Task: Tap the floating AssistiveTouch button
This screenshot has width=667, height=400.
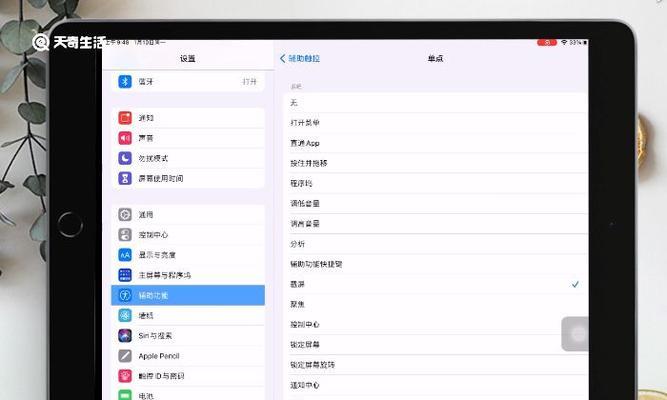Action: point(575,334)
